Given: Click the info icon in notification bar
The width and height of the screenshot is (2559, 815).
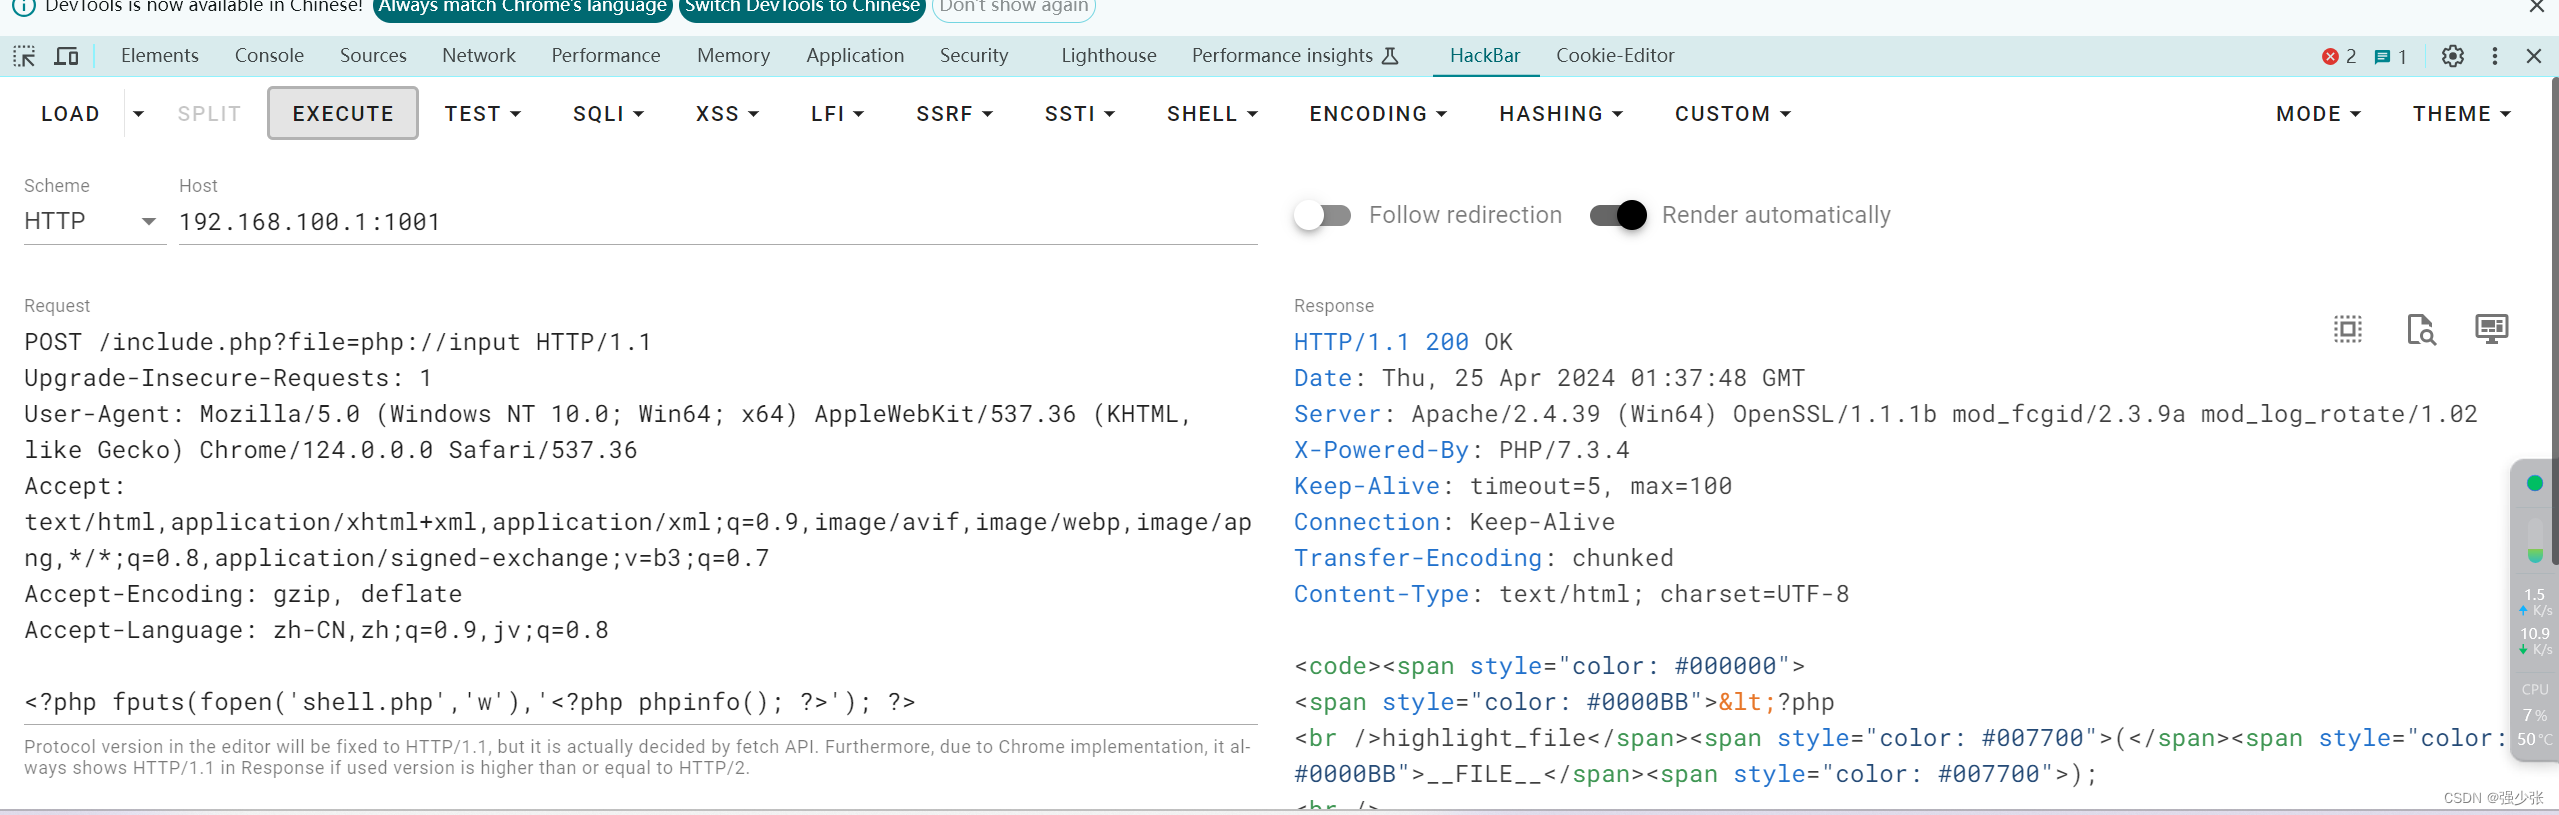Looking at the screenshot, I should pos(24,6).
